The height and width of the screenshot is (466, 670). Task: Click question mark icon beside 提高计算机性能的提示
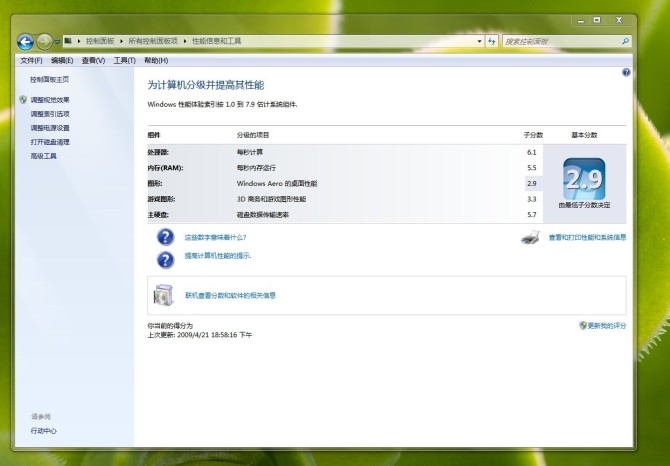click(165, 260)
